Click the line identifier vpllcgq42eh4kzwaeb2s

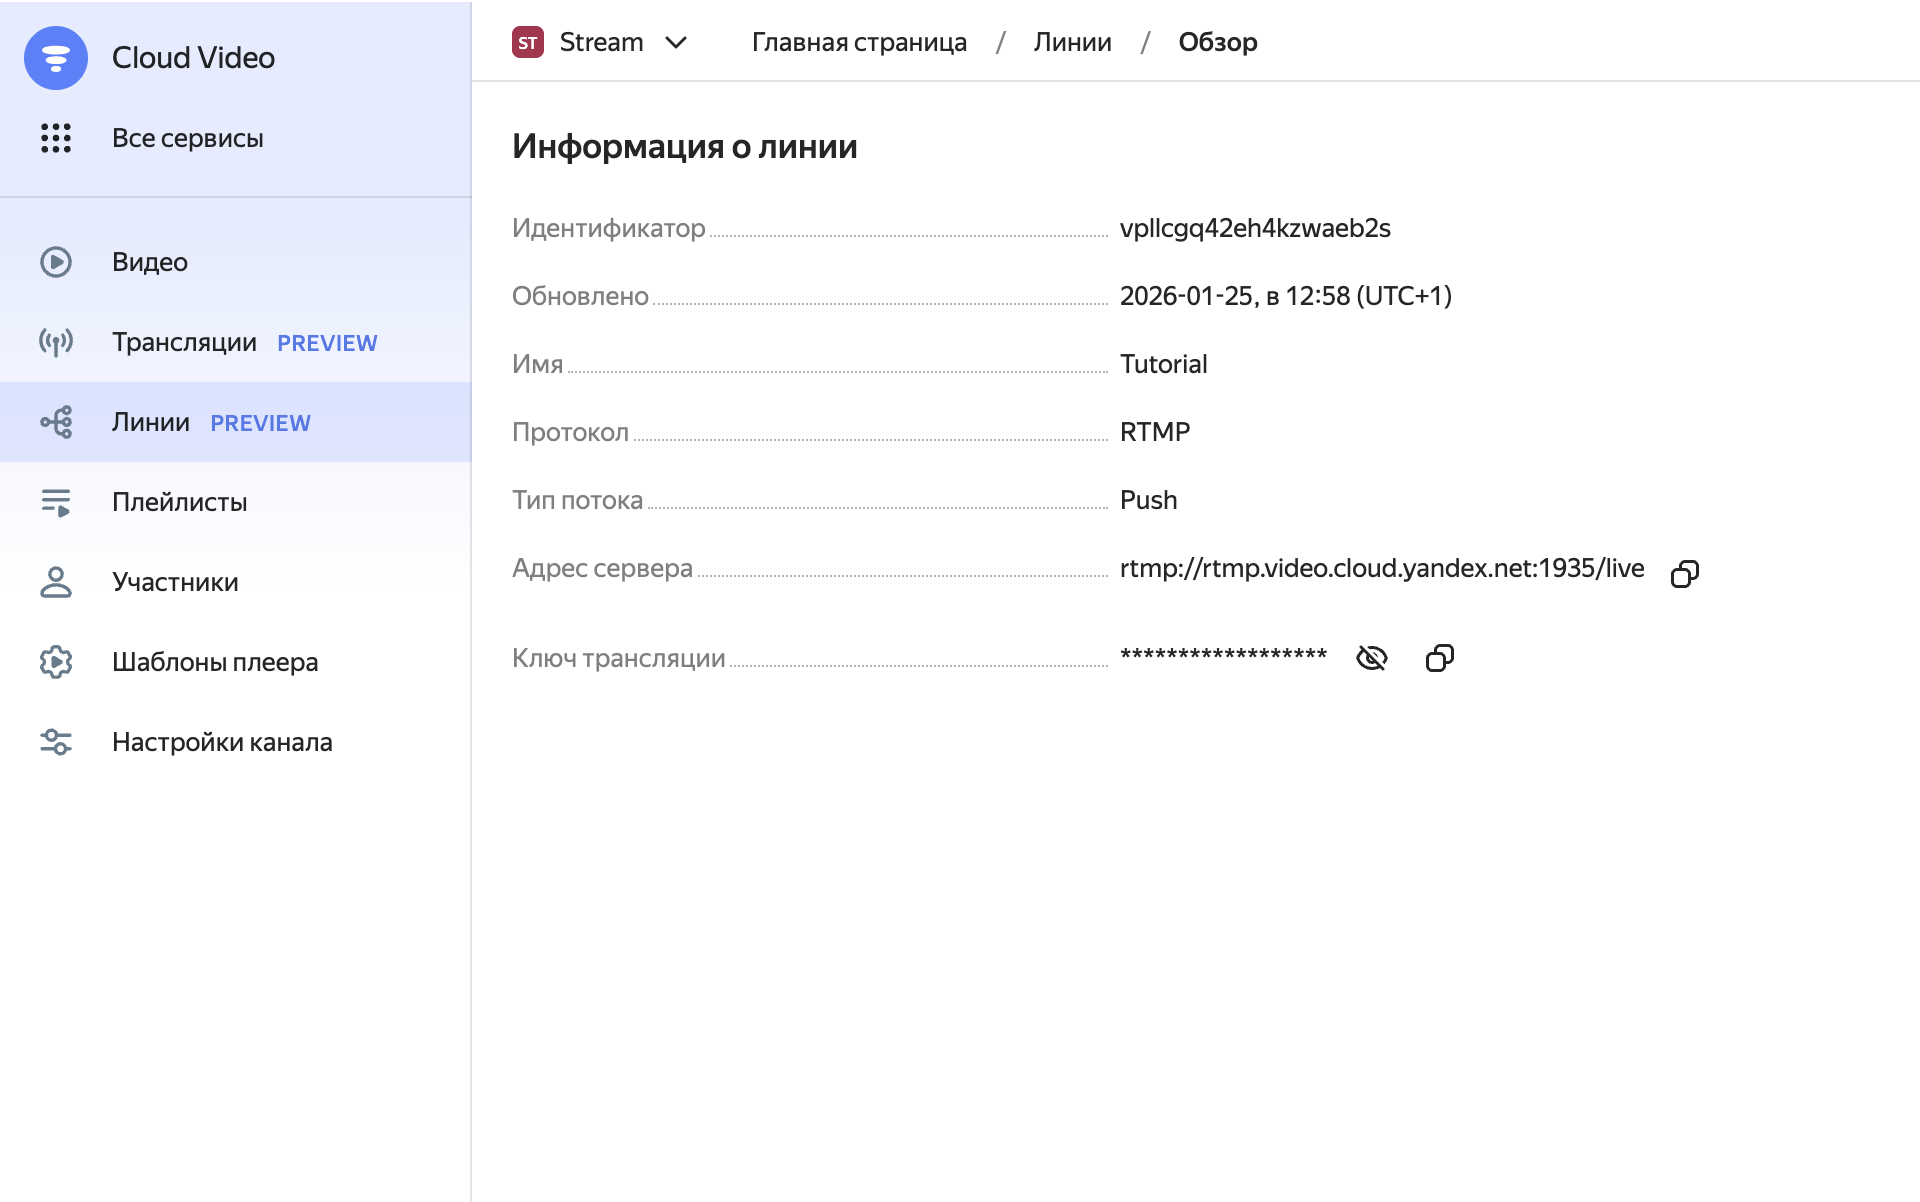[1255, 228]
